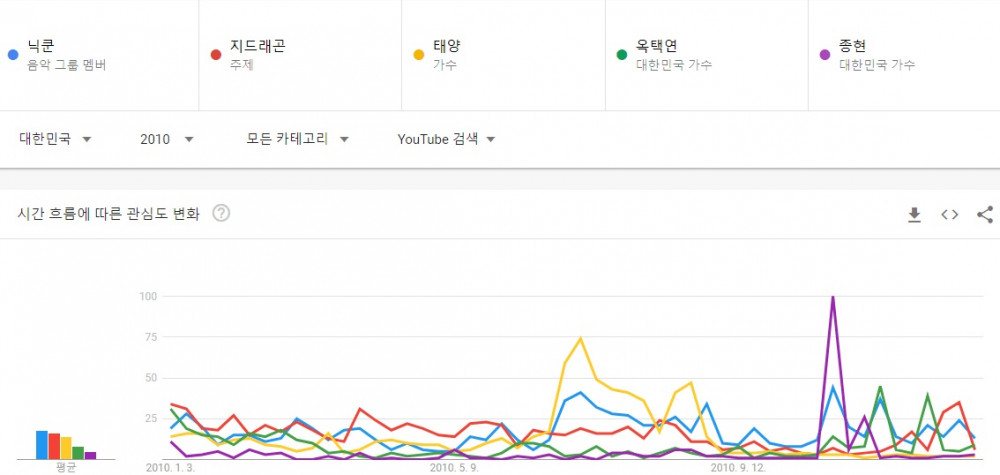Select the 닉쿤 search term box
Image resolution: width=1000 pixels, height=475 pixels.
pos(99,55)
